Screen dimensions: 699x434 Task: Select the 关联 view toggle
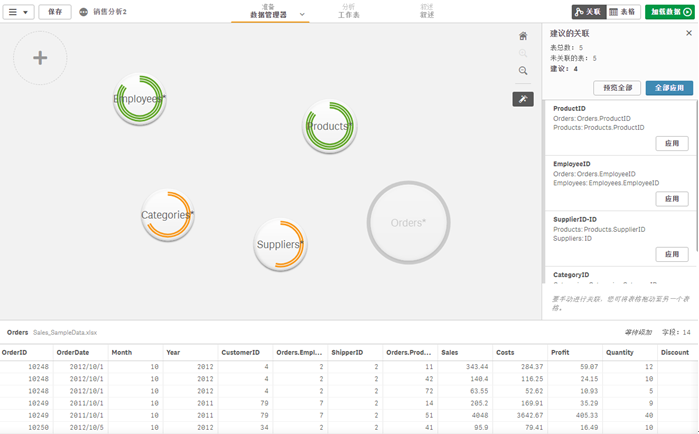tap(588, 12)
